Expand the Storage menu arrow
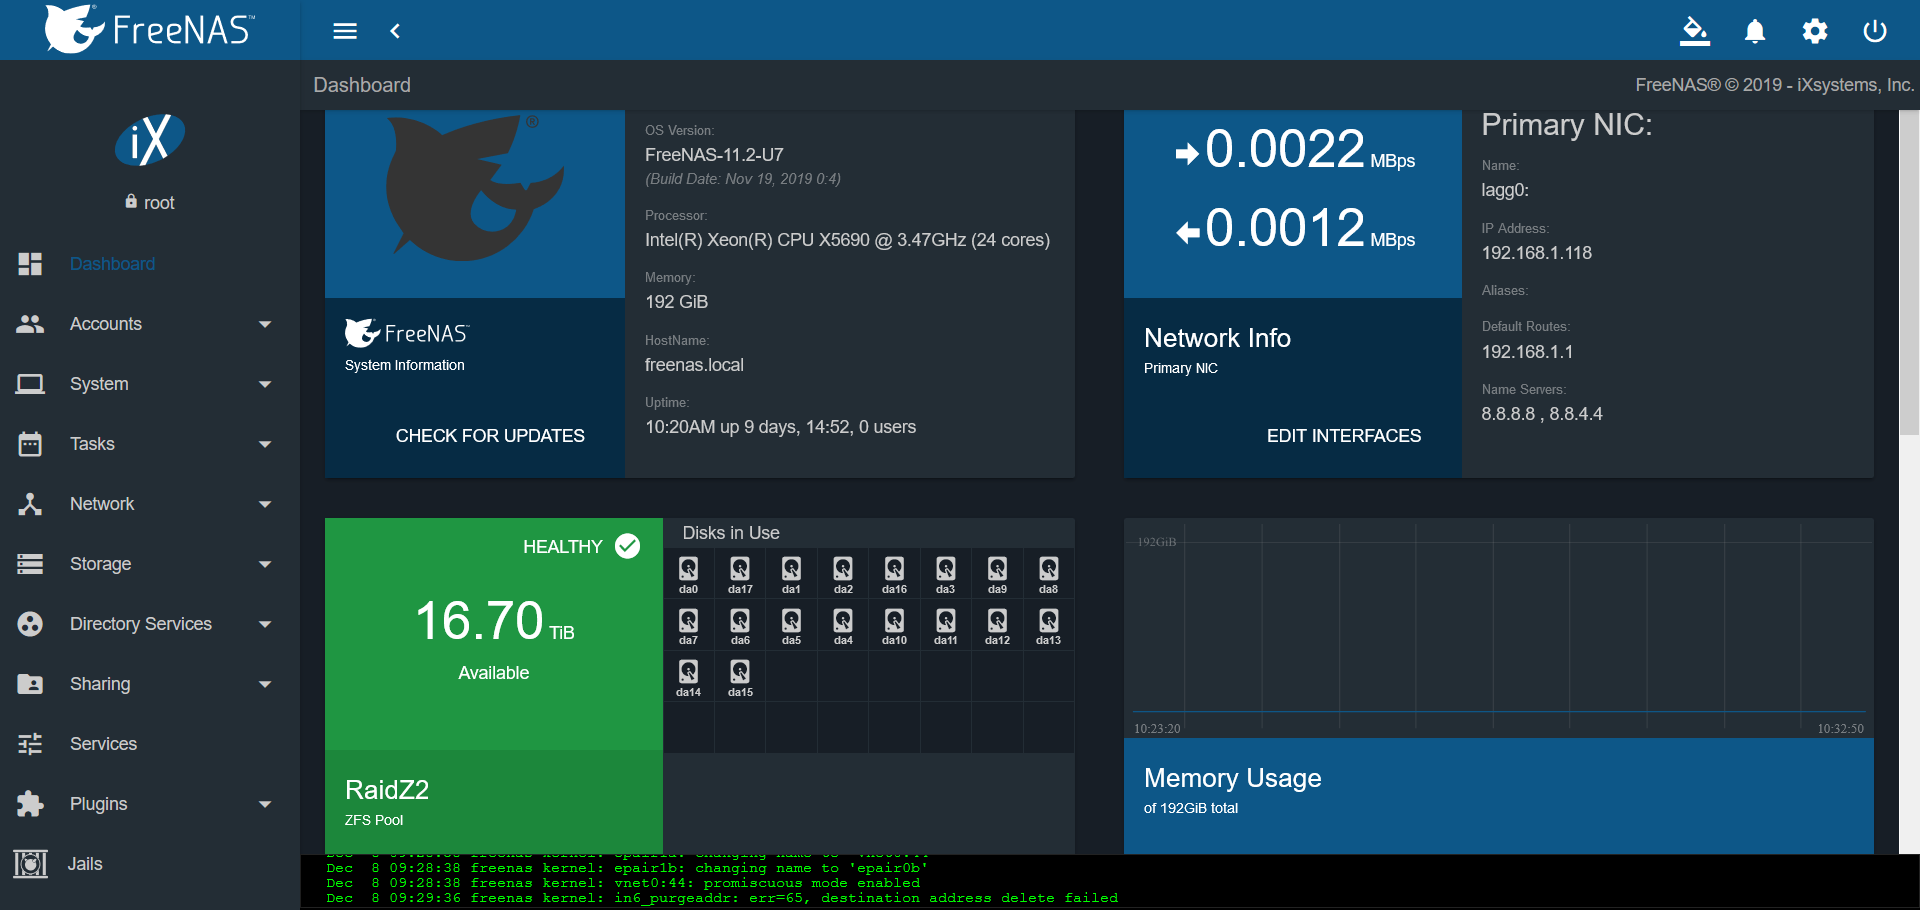 tap(265, 564)
